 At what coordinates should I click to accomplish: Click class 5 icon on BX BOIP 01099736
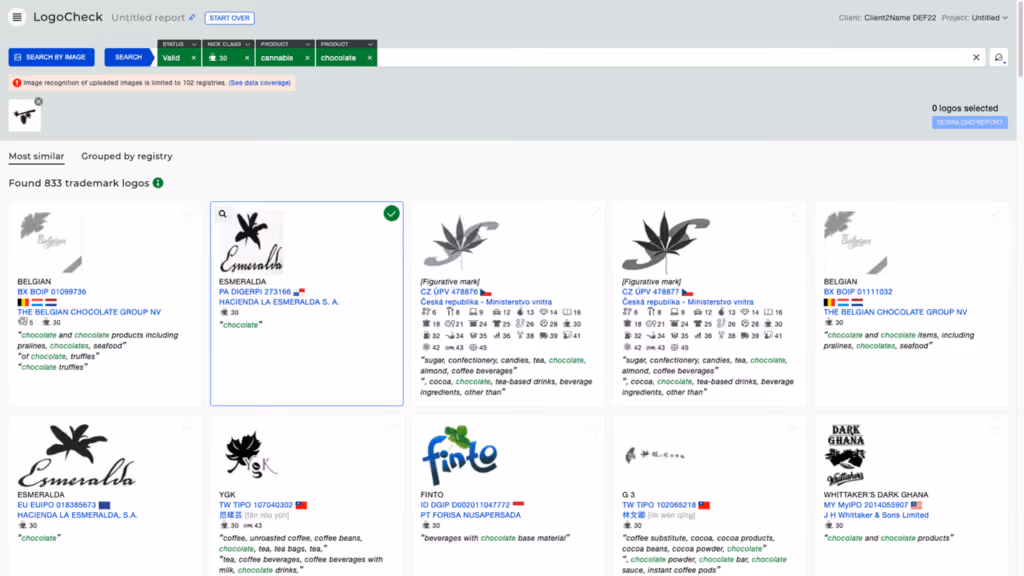coord(25,323)
